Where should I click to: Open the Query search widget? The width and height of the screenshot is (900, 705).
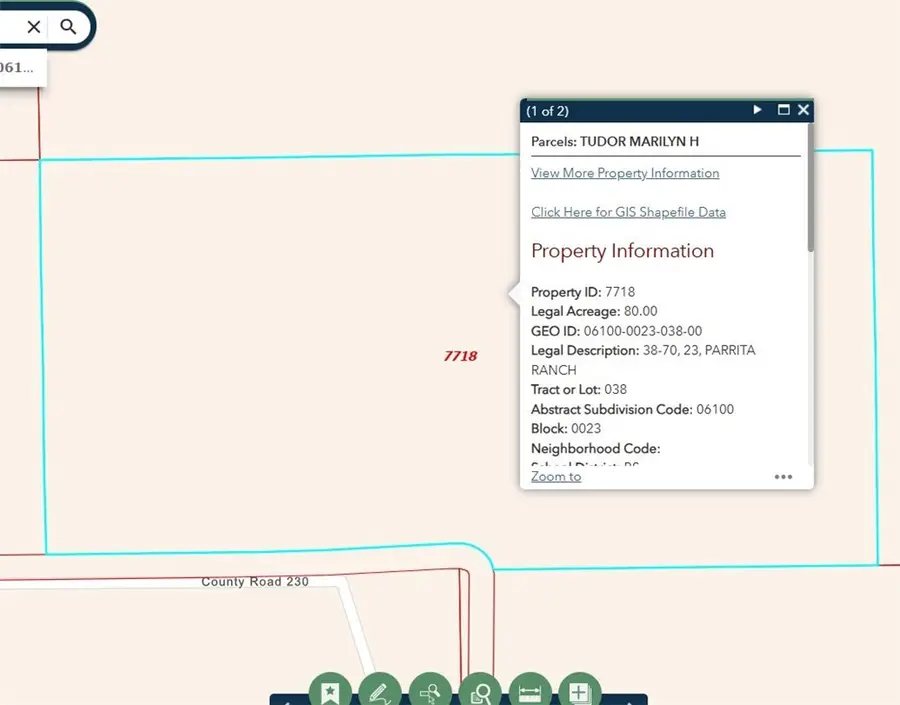pos(430,691)
